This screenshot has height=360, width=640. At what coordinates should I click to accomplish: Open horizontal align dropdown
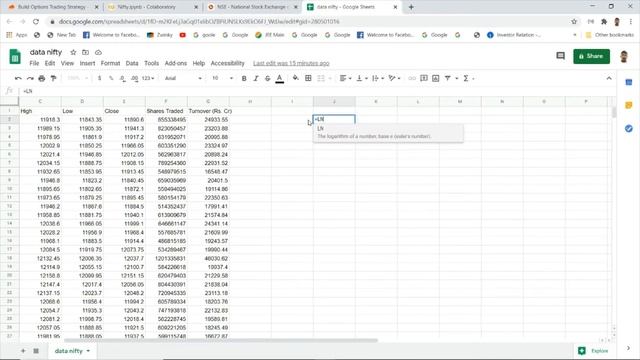pyautogui.click(x=345, y=78)
